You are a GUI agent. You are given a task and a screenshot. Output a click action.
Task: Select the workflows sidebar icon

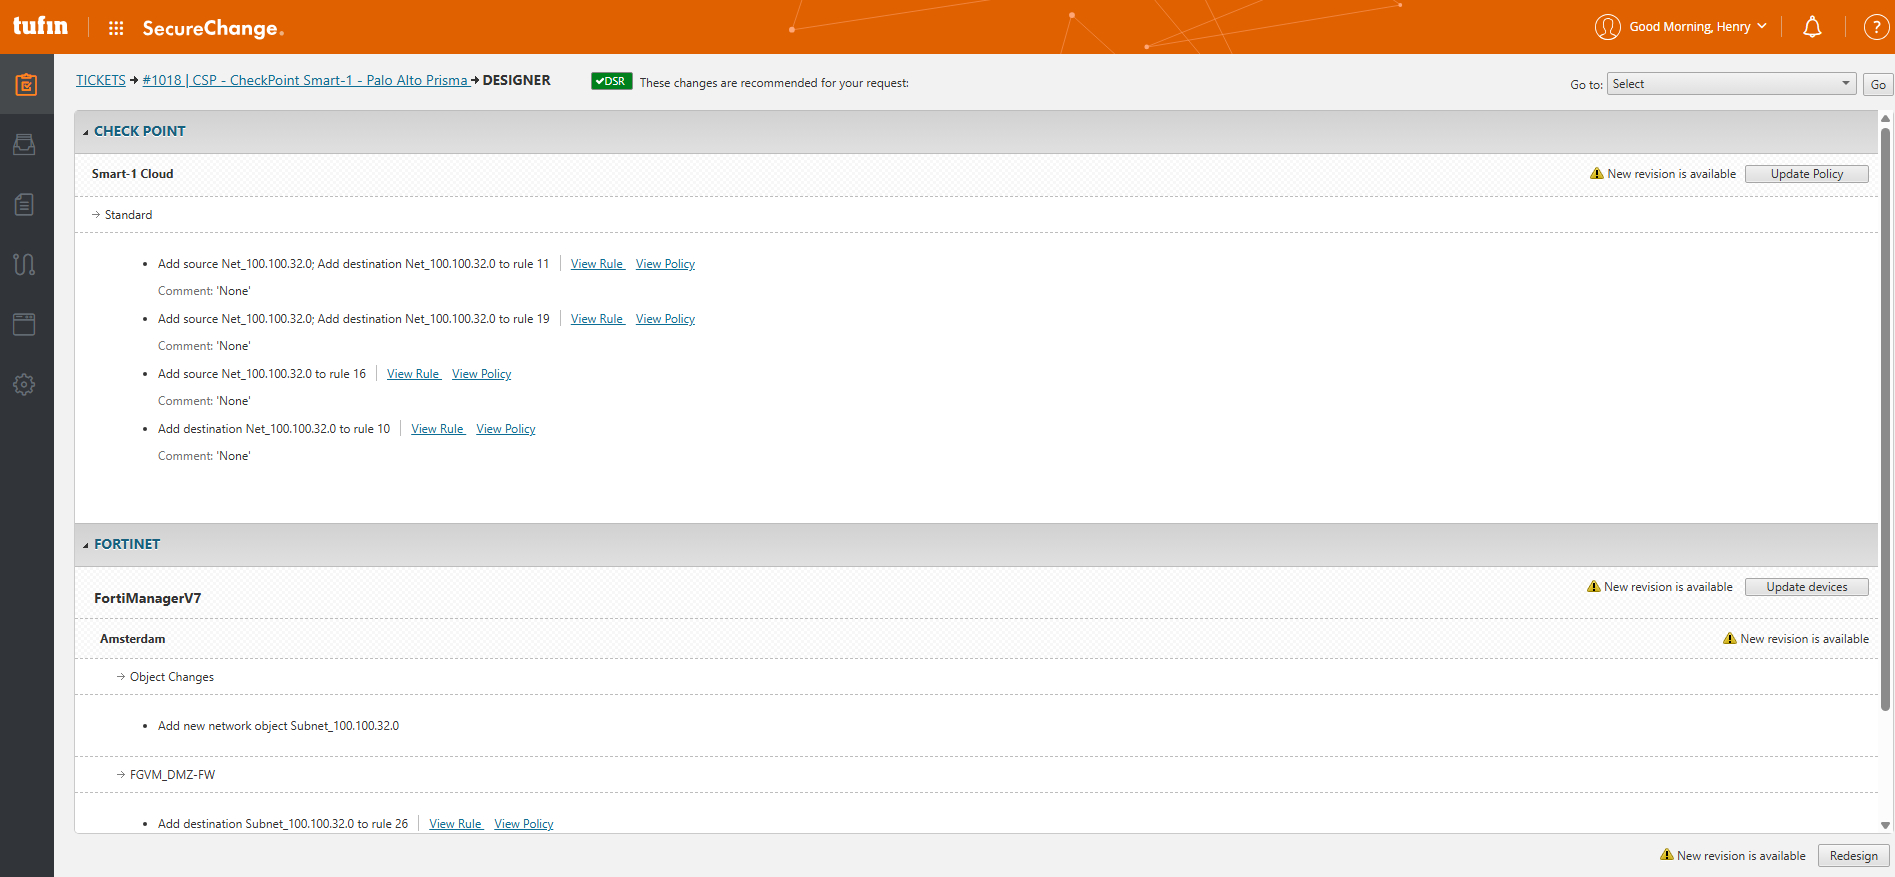[x=25, y=264]
